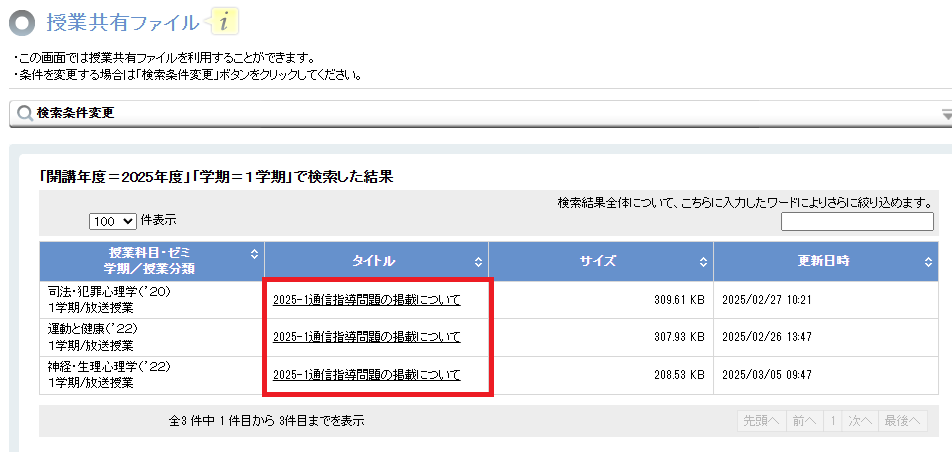
Task: Click 先頭へ pagination button
Action: click(x=761, y=420)
